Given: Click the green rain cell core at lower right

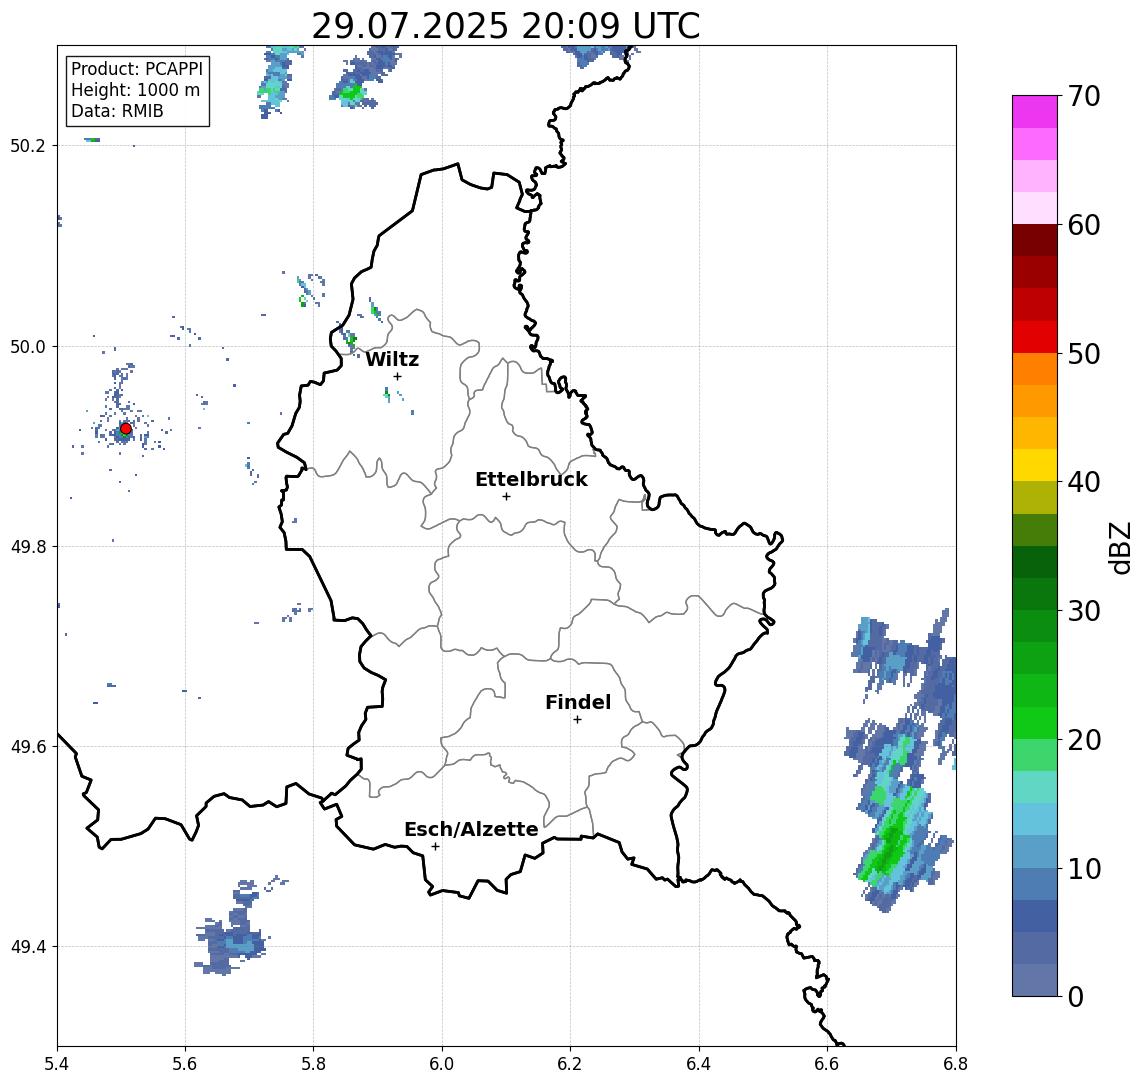Looking at the screenshot, I should (892, 840).
